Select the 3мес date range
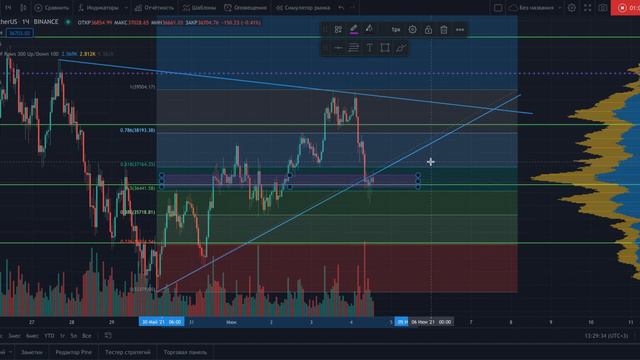640x360 pixels. tap(14, 336)
